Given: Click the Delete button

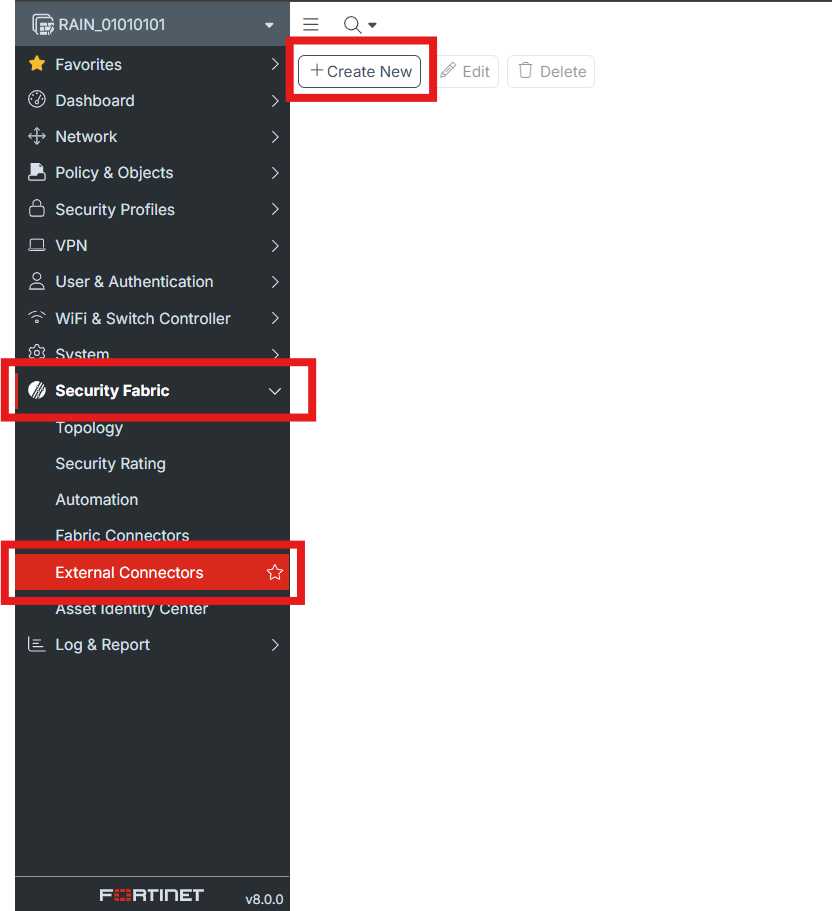Looking at the screenshot, I should click(551, 71).
